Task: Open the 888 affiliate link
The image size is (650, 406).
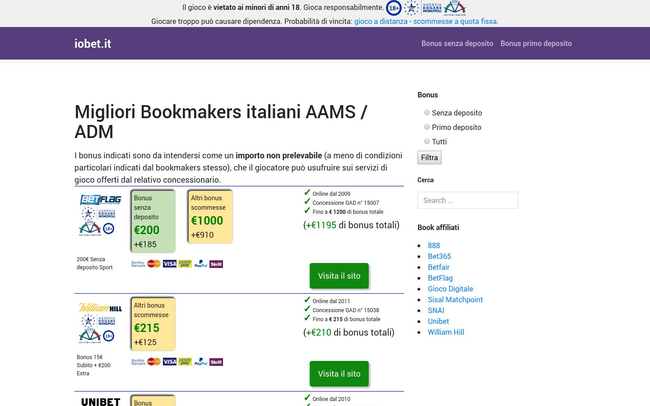Action: click(x=434, y=246)
